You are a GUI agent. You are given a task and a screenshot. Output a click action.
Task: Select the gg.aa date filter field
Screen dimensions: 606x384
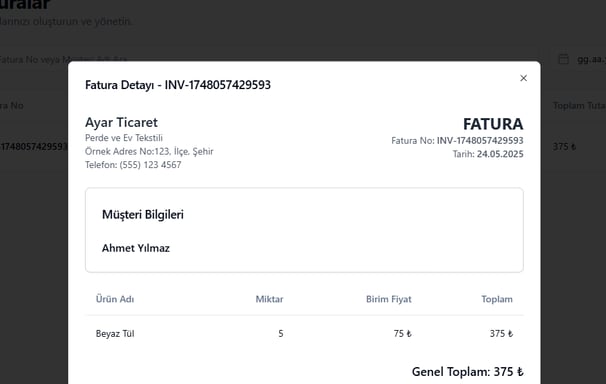coord(580,59)
